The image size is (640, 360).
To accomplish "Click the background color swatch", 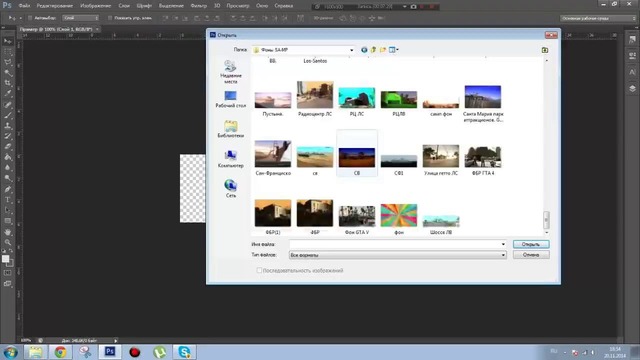I will (x=11, y=264).
